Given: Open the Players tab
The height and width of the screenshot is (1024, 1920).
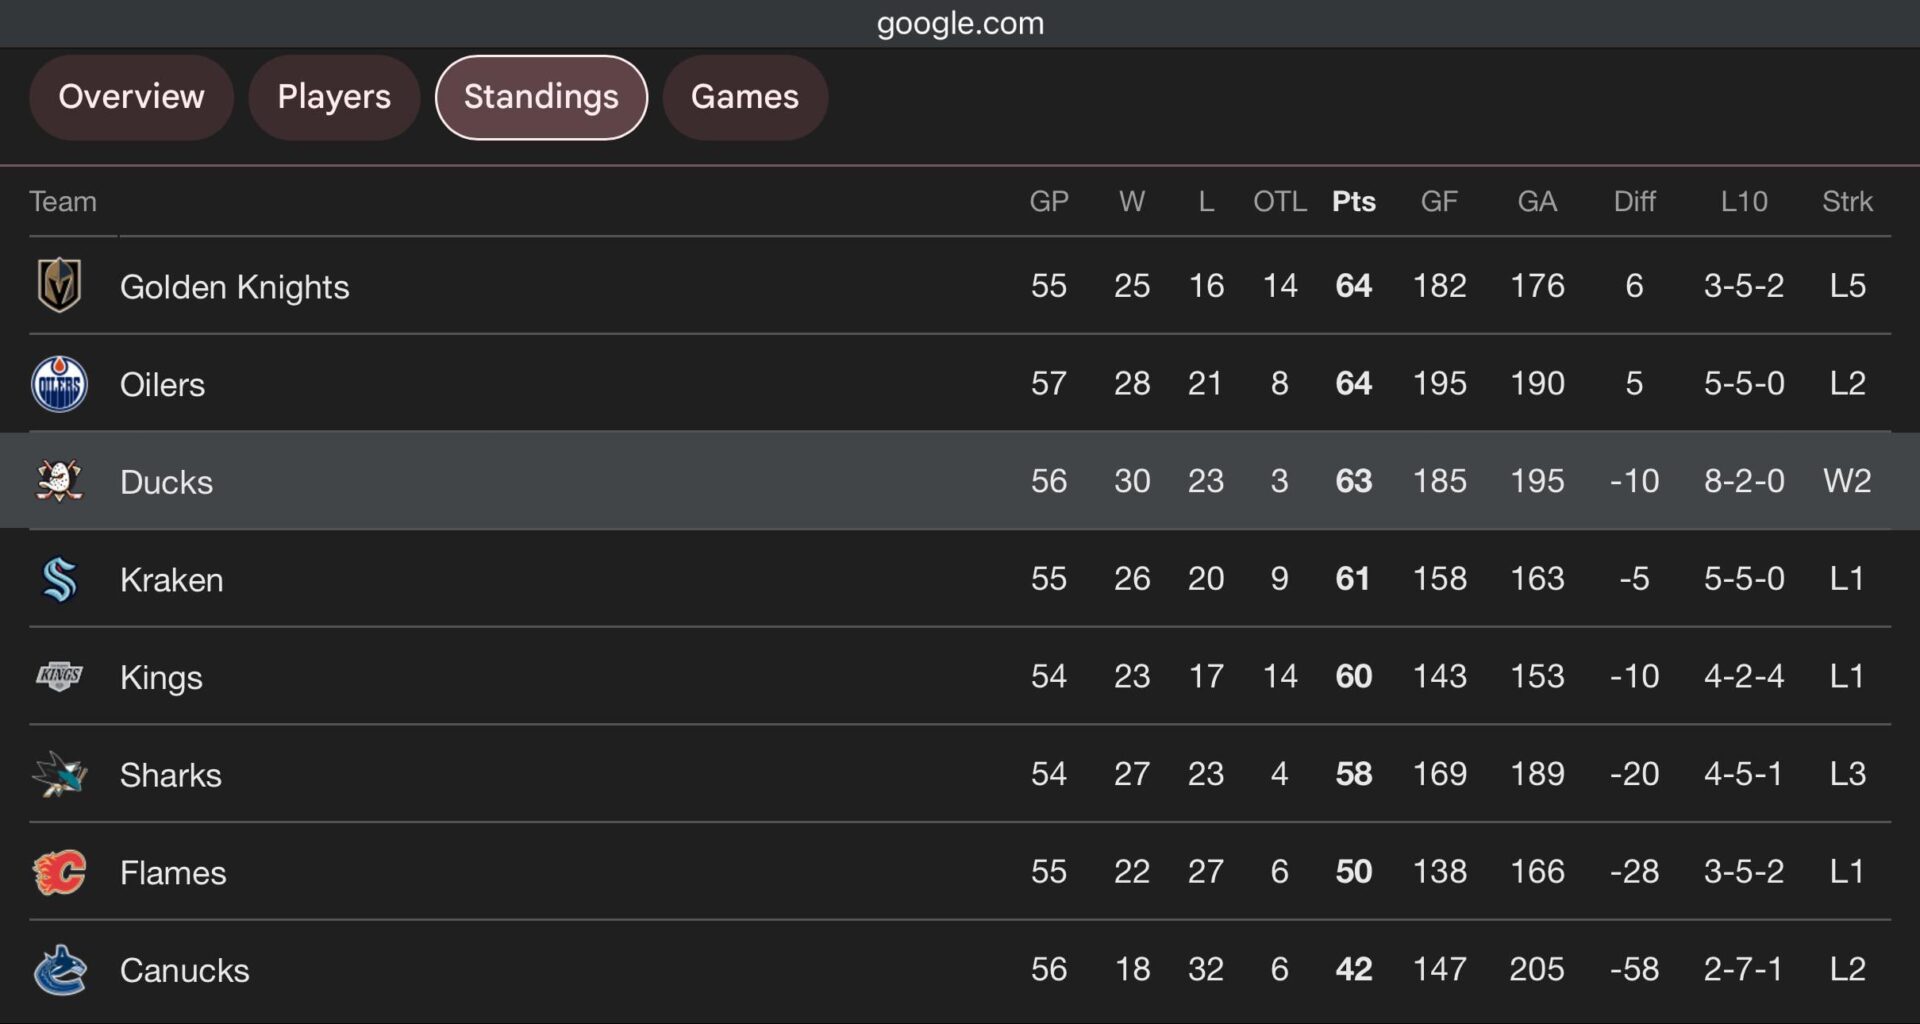Looking at the screenshot, I should [x=334, y=97].
